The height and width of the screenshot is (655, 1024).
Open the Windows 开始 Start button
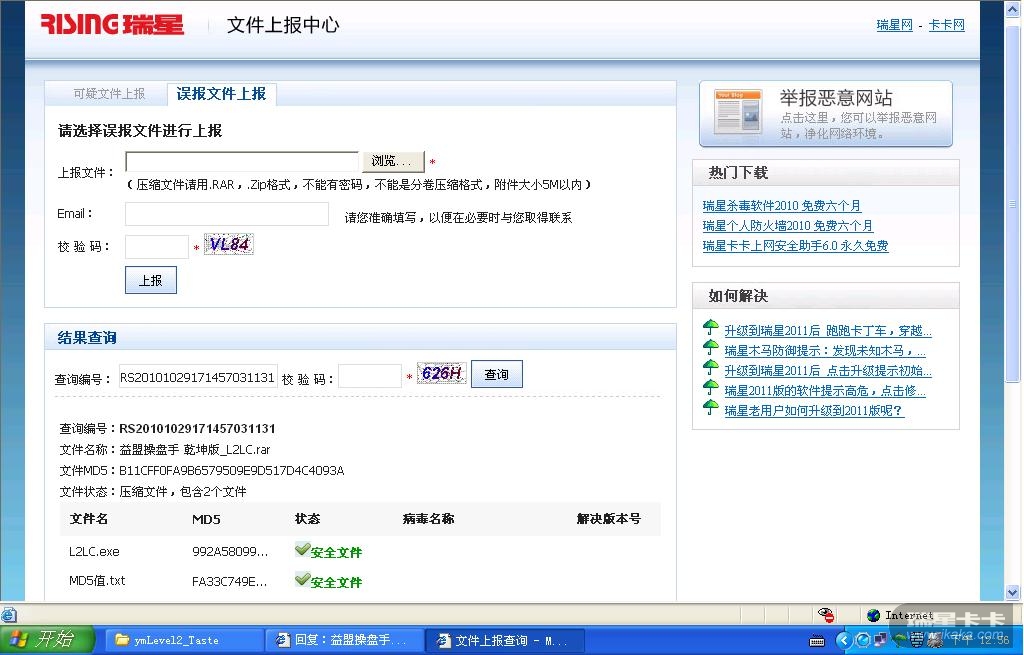pyautogui.click(x=47, y=639)
